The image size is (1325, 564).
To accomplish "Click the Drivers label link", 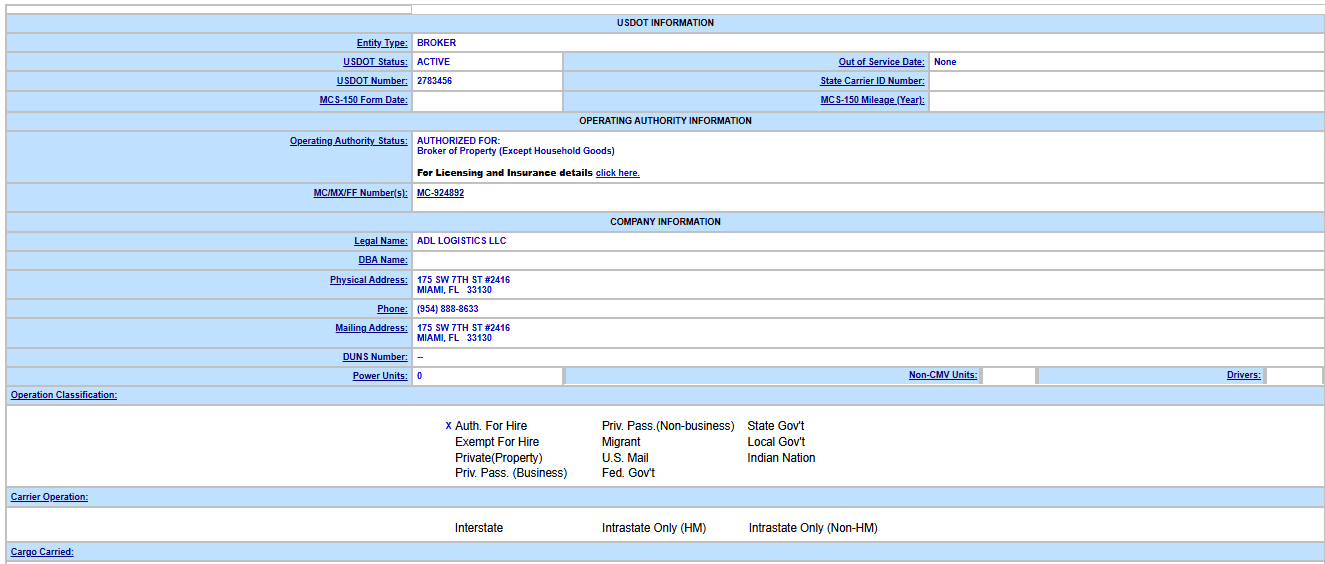I will [x=1244, y=375].
